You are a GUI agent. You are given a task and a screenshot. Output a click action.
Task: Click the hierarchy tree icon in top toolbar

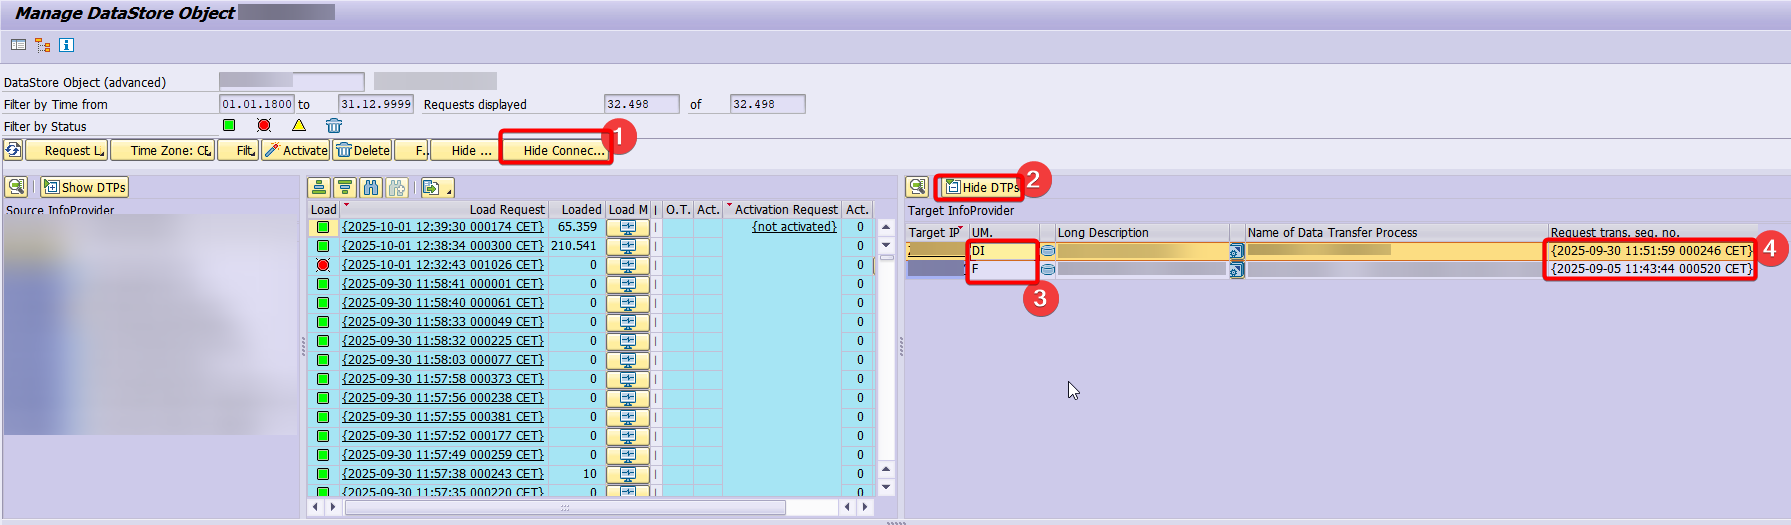[x=42, y=45]
